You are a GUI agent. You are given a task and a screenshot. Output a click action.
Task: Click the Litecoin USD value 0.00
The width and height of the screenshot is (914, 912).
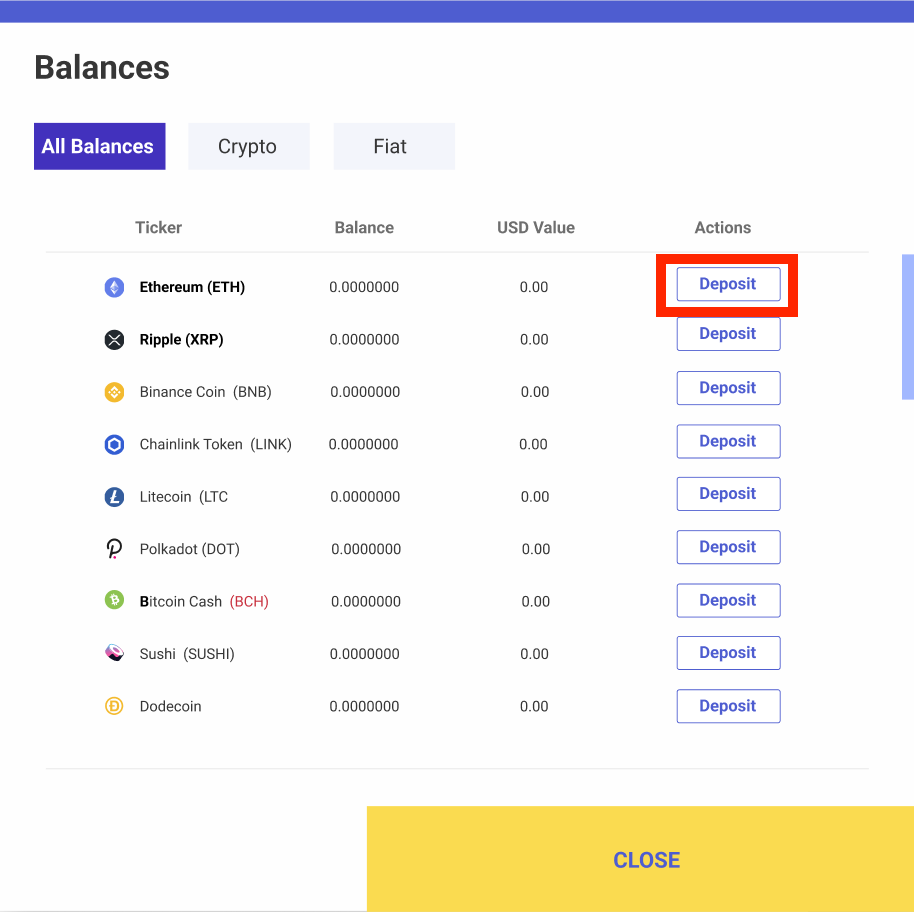coord(535,497)
